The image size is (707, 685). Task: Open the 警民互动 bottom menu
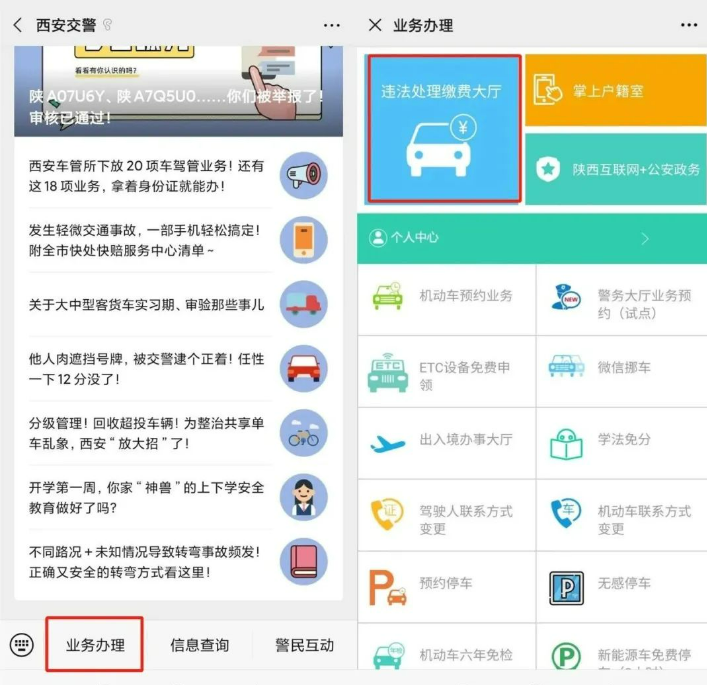[304, 645]
